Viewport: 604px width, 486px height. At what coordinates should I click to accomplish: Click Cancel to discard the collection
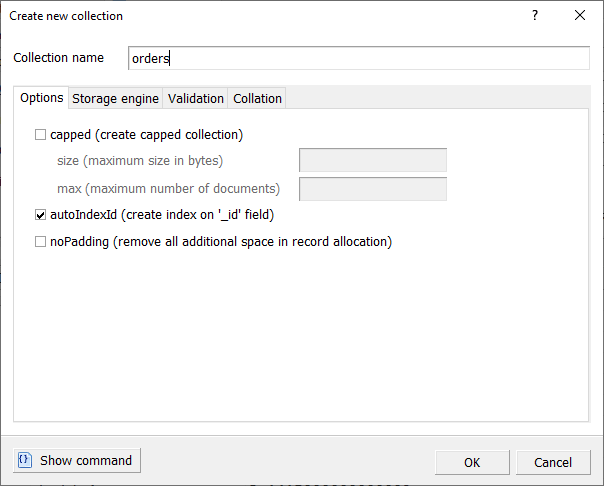(x=553, y=462)
